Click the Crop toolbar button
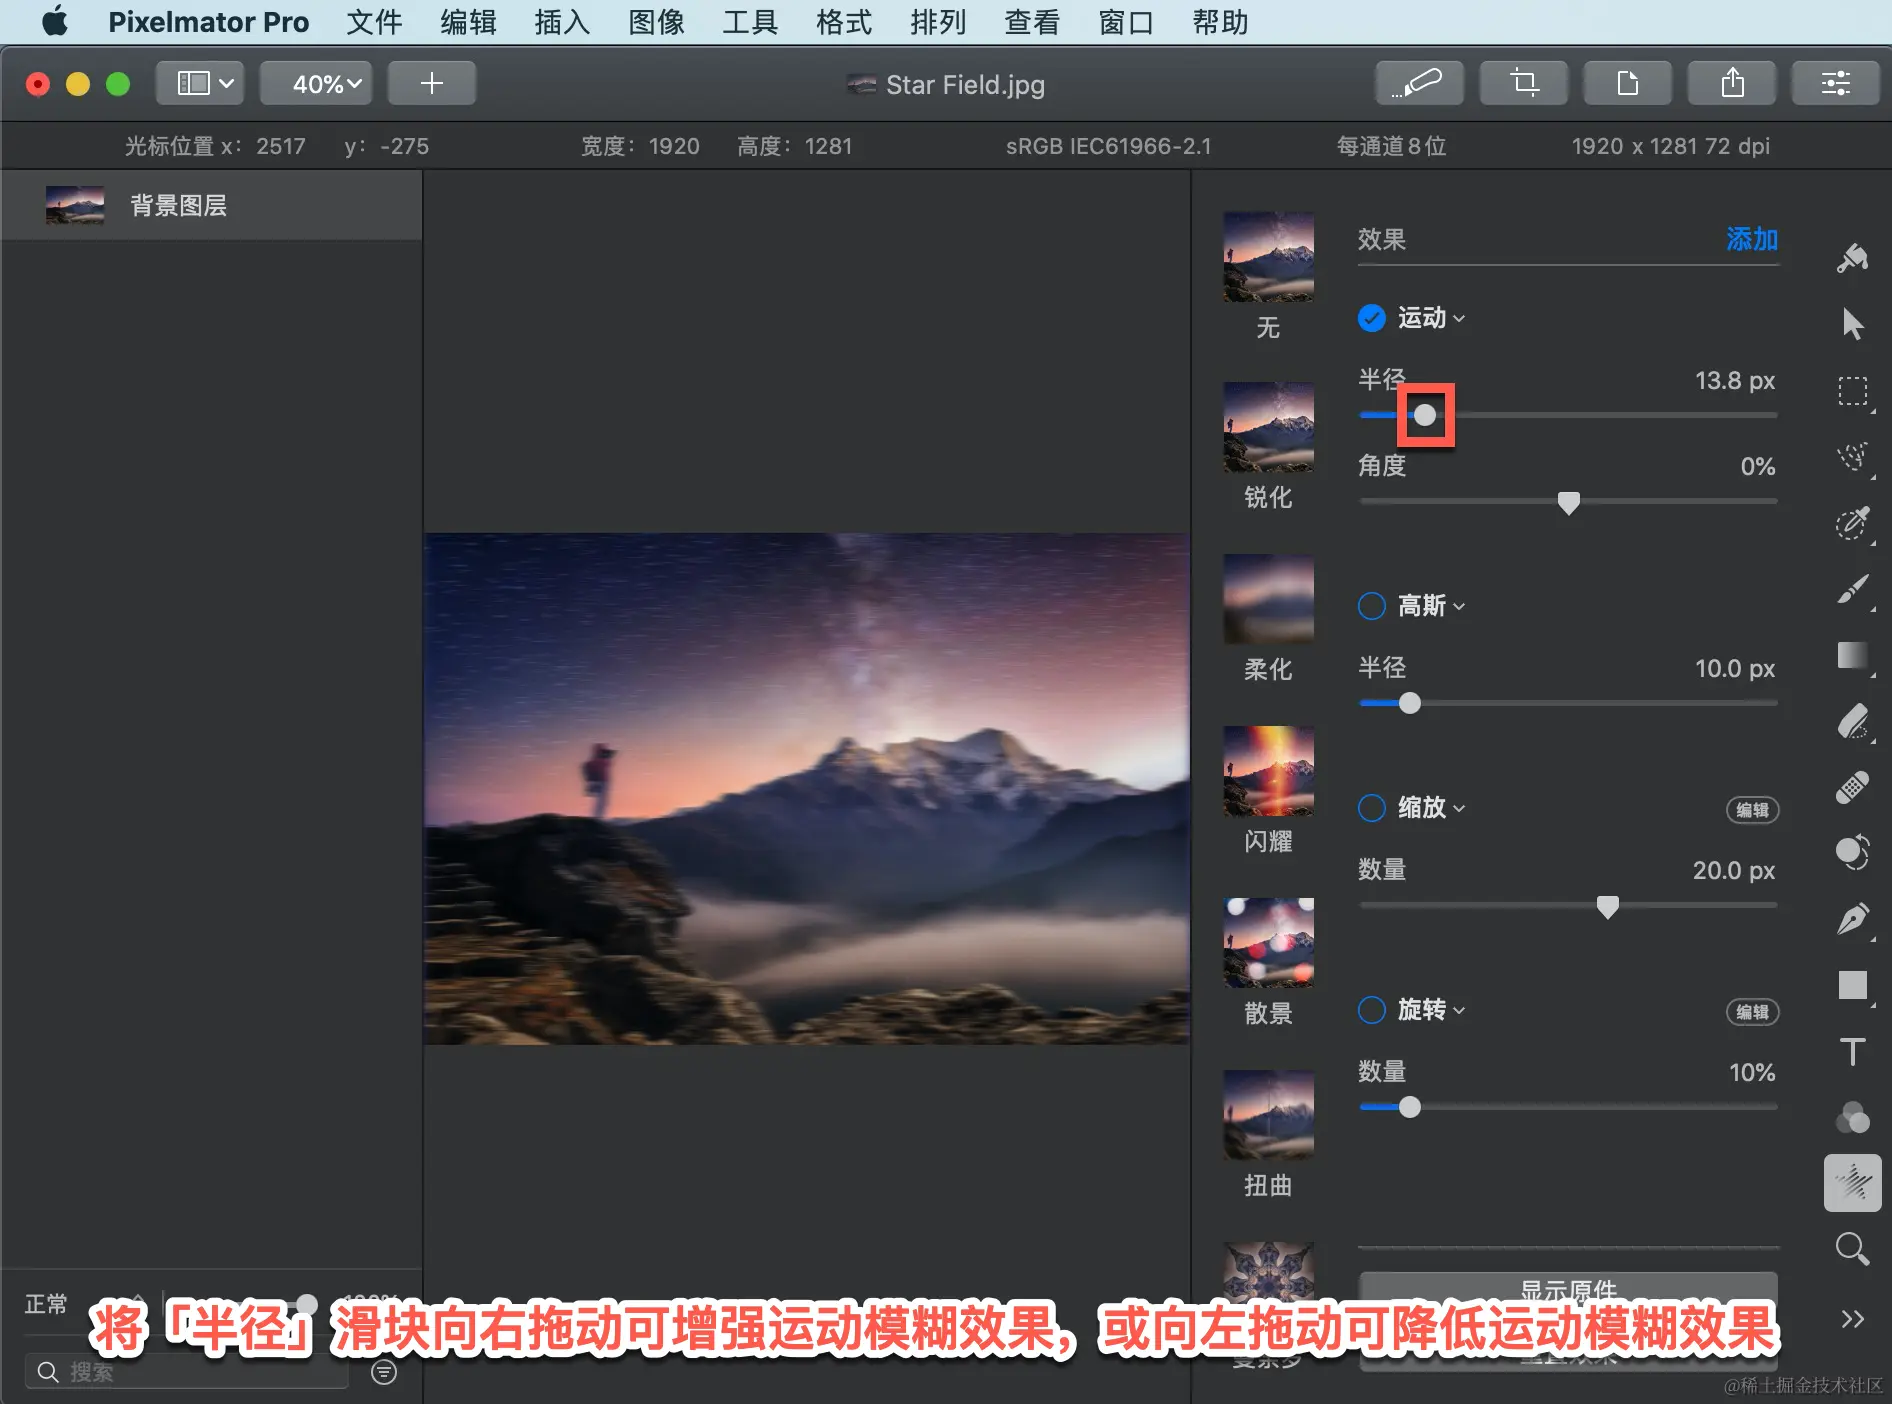The height and width of the screenshot is (1404, 1892). coord(1523,83)
